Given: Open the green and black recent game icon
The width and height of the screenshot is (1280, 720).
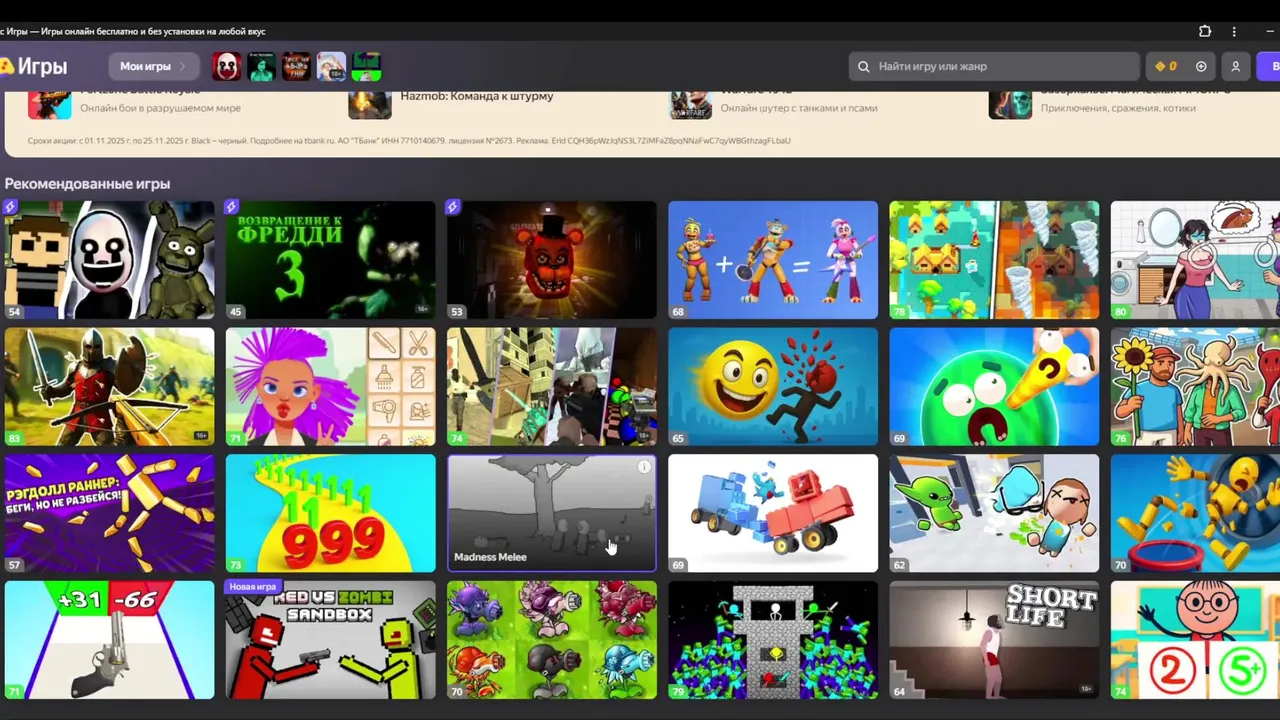Looking at the screenshot, I should (366, 67).
